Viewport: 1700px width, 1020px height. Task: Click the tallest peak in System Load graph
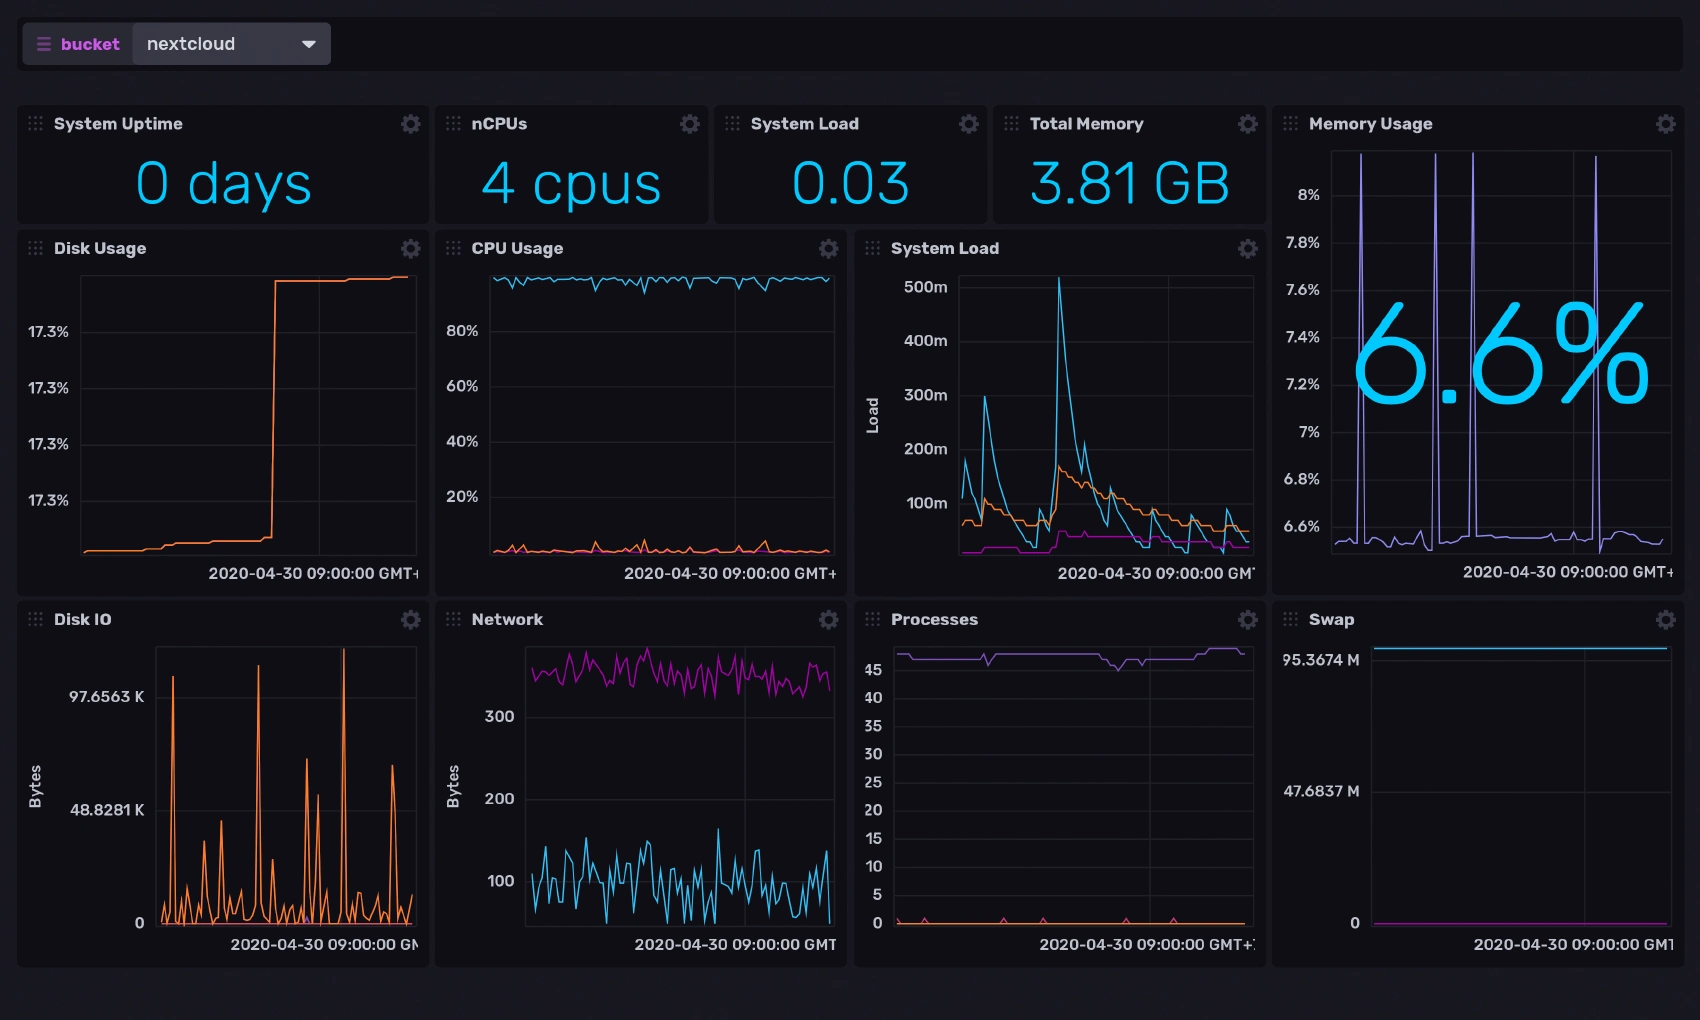[x=1059, y=280]
